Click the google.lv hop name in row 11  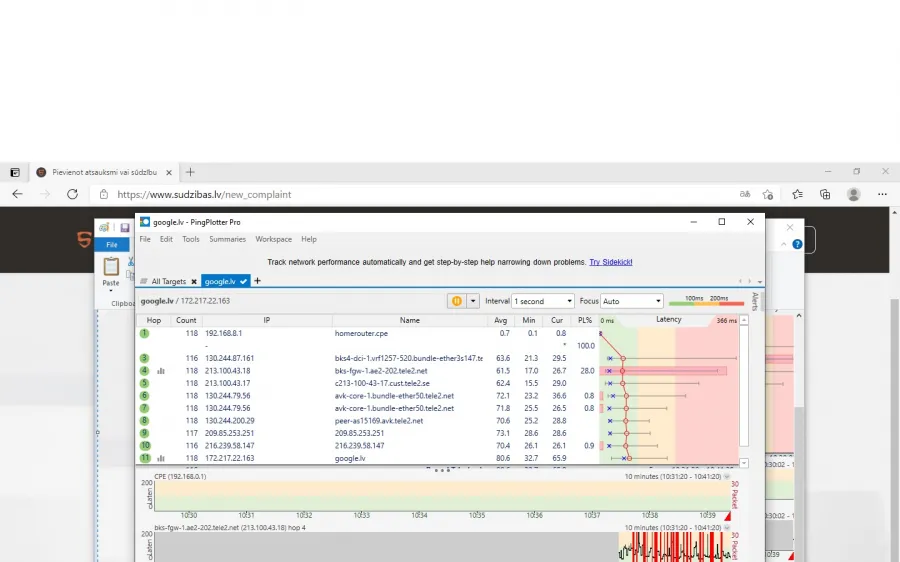tap(350, 458)
